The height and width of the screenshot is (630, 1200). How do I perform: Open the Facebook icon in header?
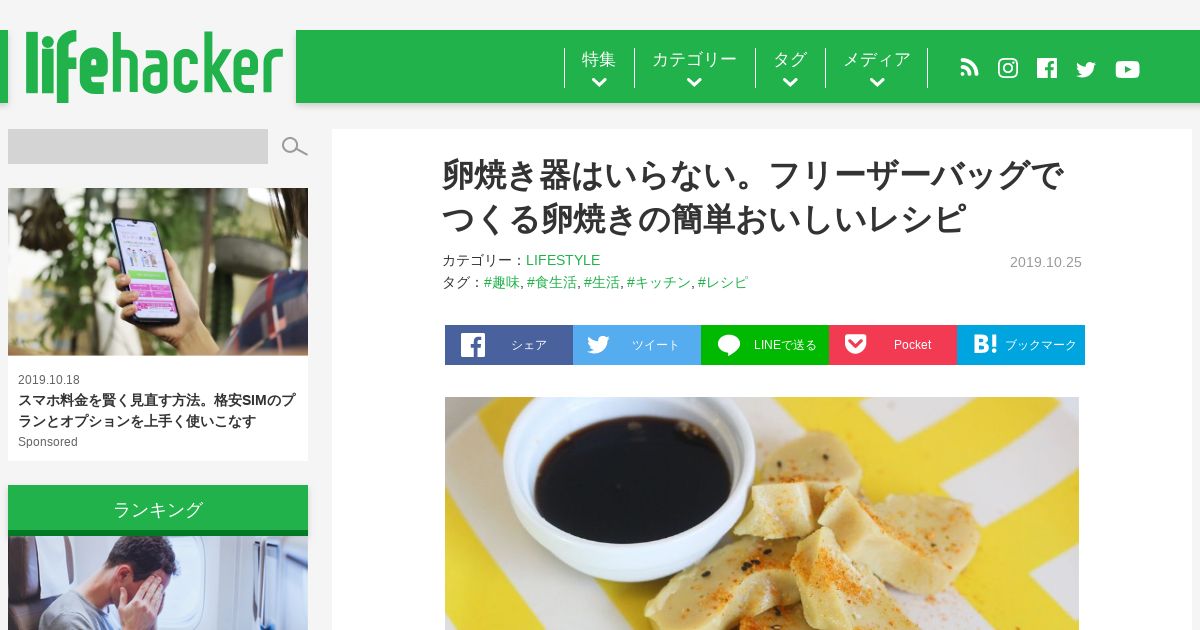[1047, 68]
